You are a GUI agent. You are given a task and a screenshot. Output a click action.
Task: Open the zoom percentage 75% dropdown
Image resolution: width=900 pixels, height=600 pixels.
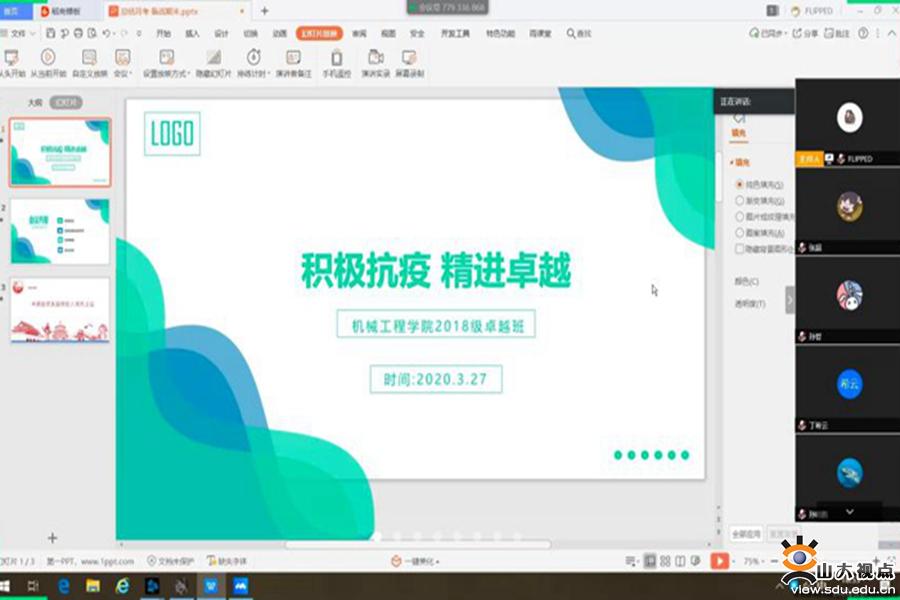(x=752, y=562)
